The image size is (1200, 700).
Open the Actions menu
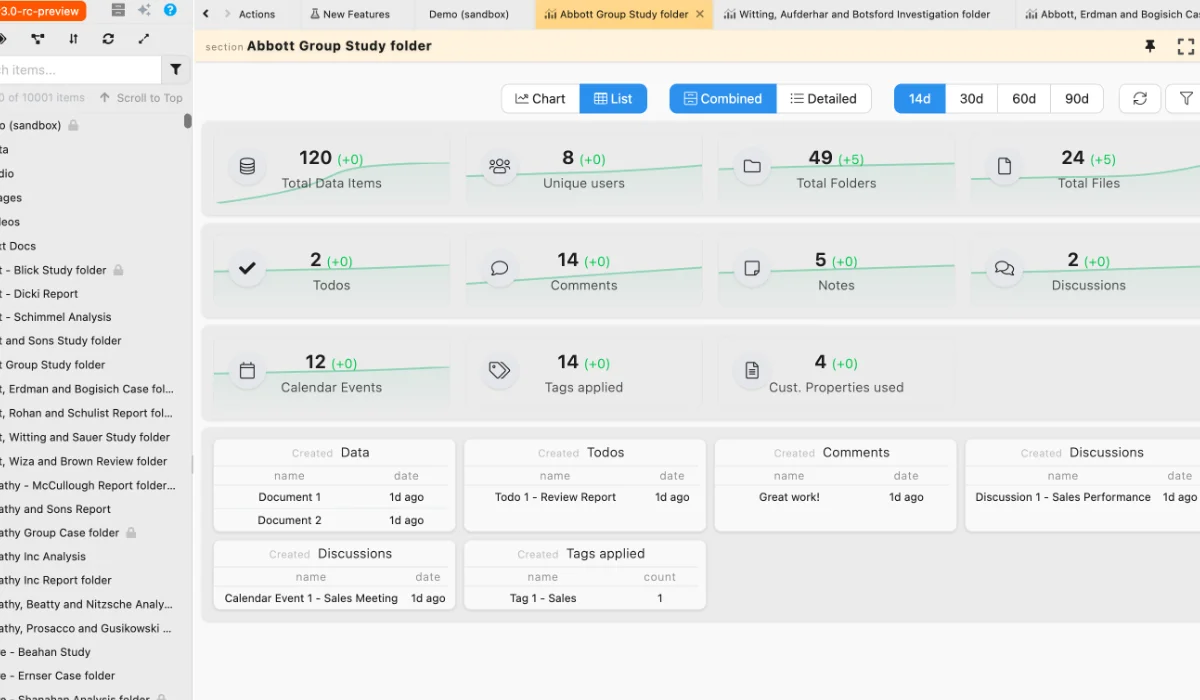click(x=256, y=14)
